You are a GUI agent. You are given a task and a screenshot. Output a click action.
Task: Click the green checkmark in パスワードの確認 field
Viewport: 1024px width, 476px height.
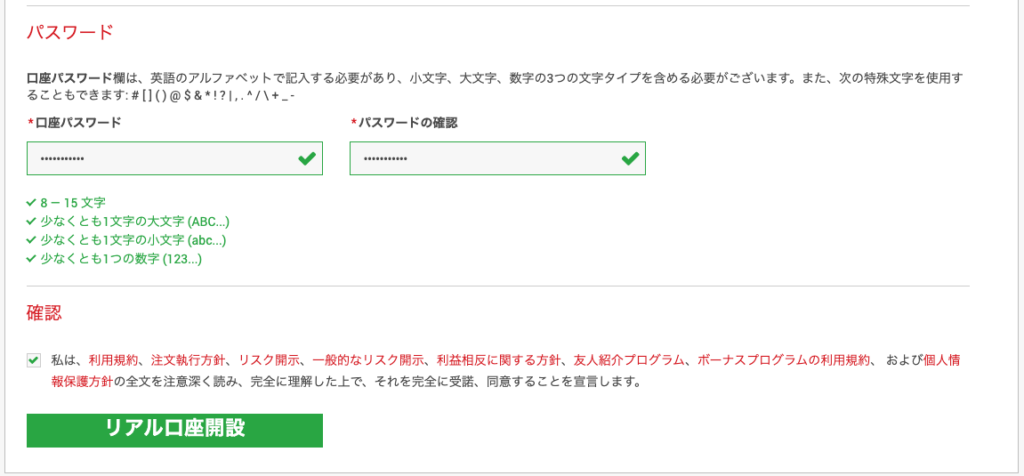pos(630,159)
